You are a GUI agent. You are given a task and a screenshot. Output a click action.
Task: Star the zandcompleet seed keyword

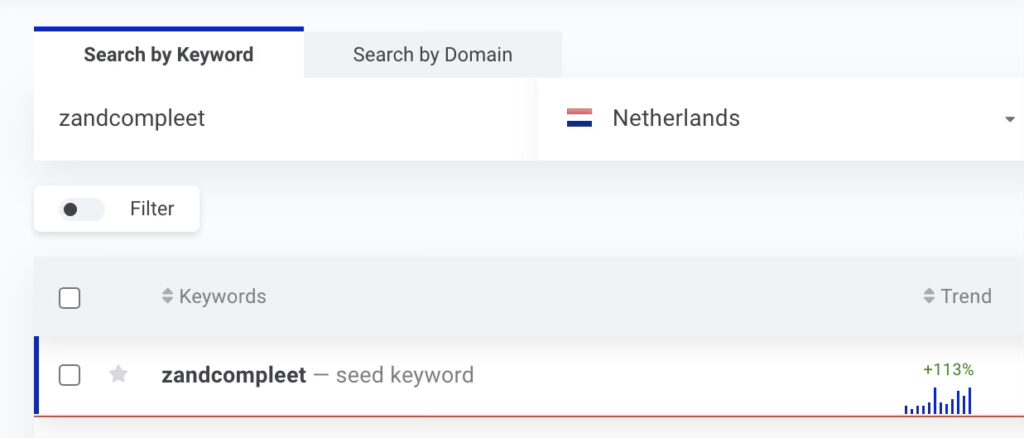[x=118, y=375]
